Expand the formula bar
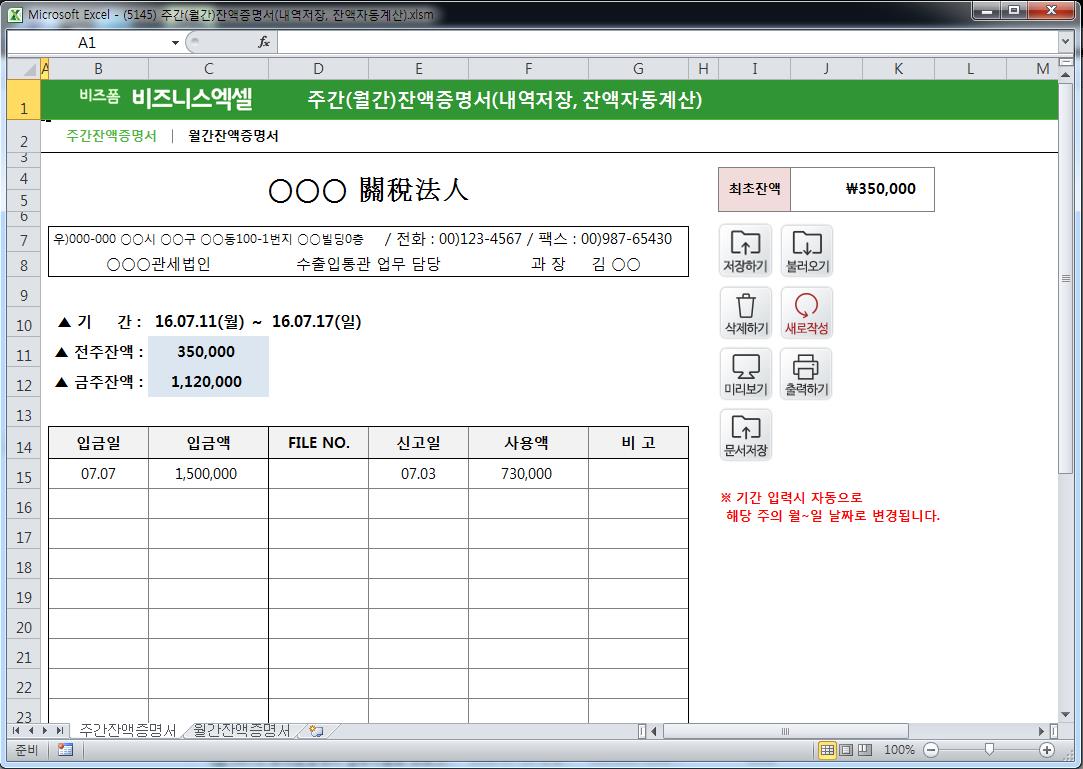1083x769 pixels. 1065,42
